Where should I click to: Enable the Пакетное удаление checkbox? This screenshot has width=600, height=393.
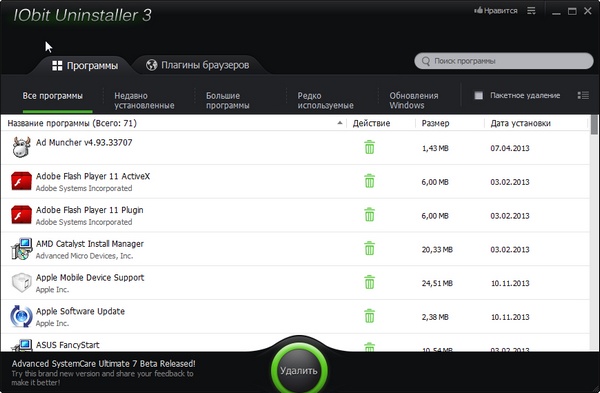[478, 95]
